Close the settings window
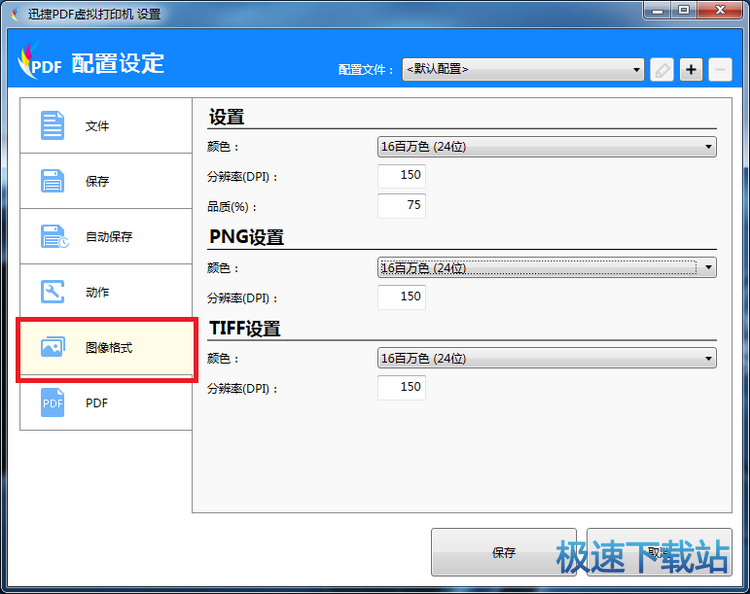 (720, 11)
